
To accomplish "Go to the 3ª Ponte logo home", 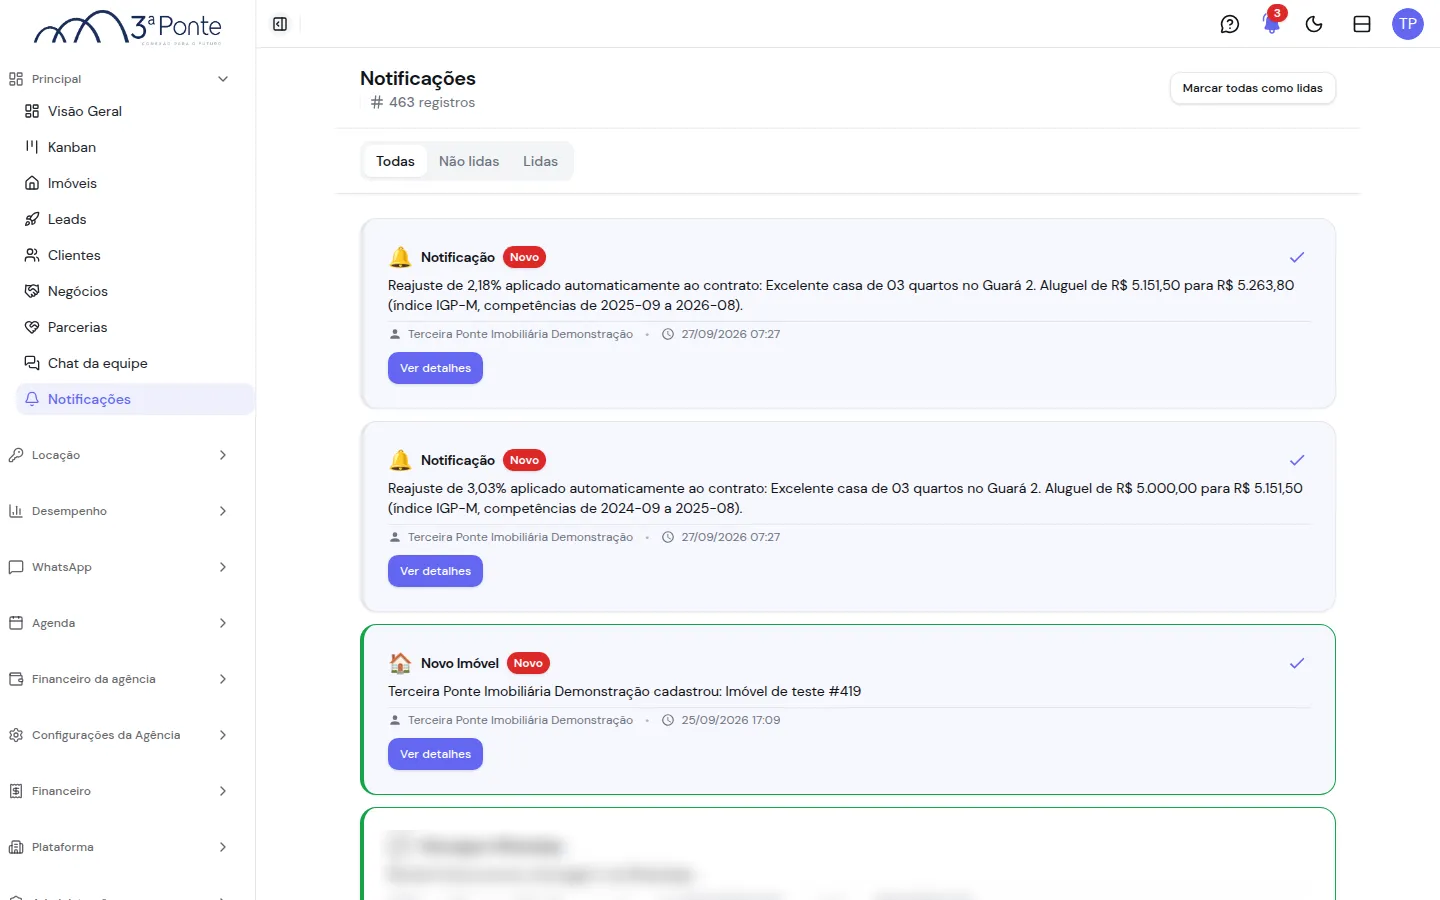I will [128, 28].
